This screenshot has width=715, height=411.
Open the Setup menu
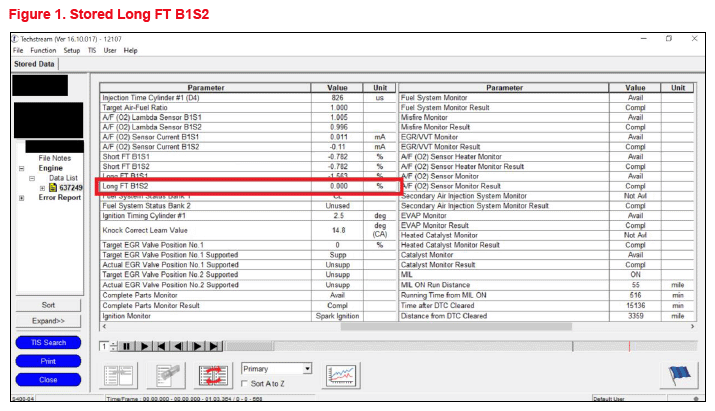tap(72, 50)
